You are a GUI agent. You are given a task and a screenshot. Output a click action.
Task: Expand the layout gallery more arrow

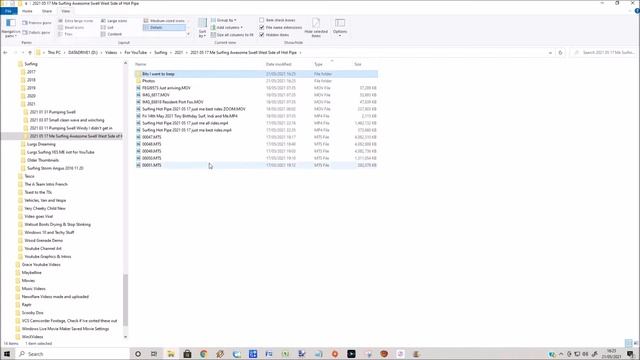(189, 34)
